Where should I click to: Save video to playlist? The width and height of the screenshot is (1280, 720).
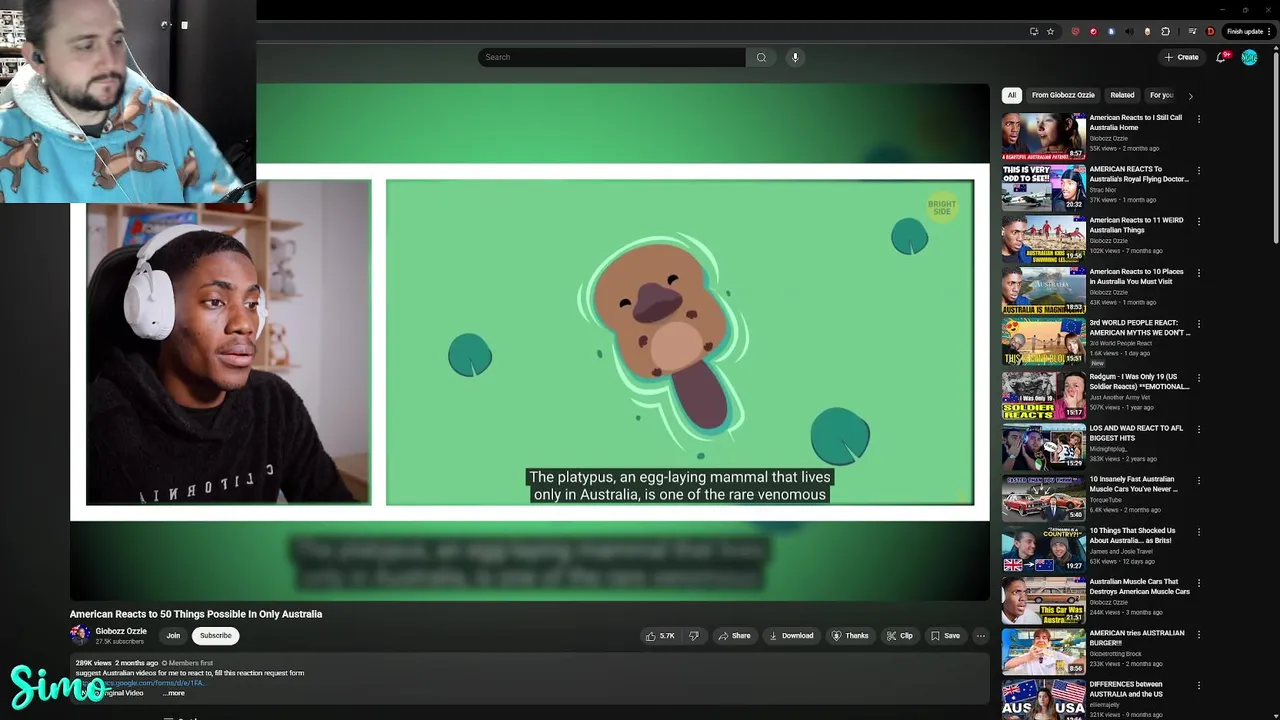[945, 636]
